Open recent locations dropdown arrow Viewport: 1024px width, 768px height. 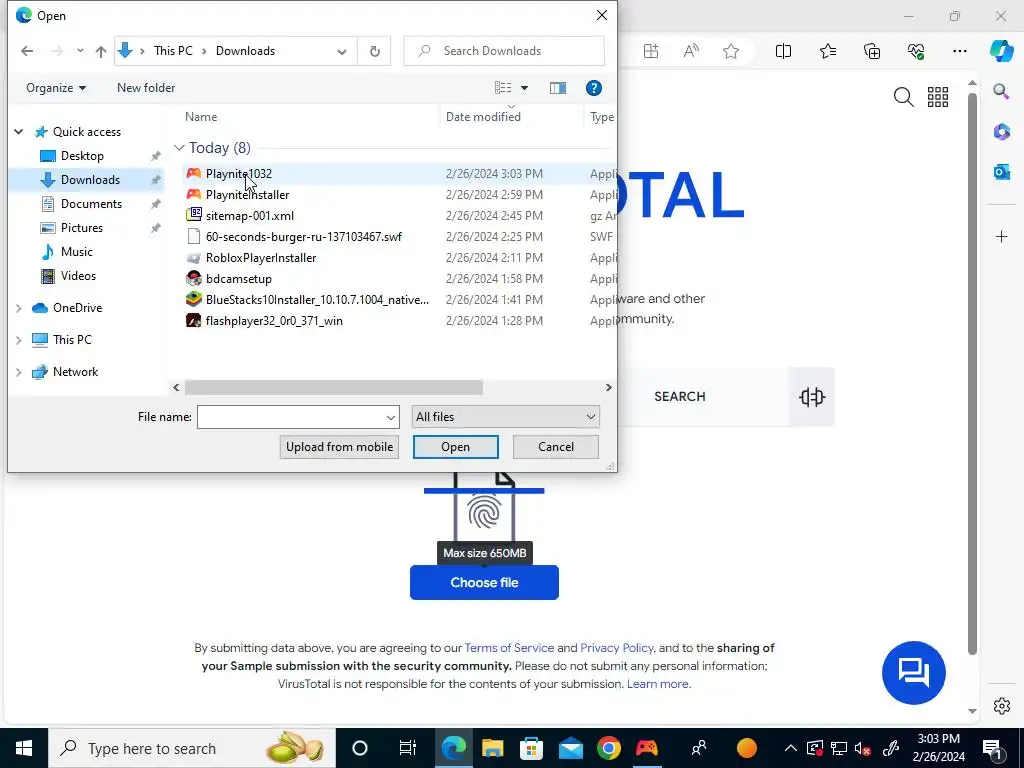(x=80, y=51)
